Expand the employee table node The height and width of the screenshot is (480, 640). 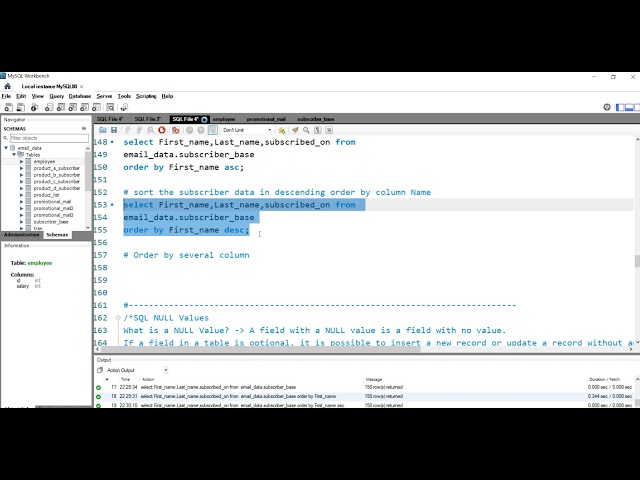click(22, 162)
